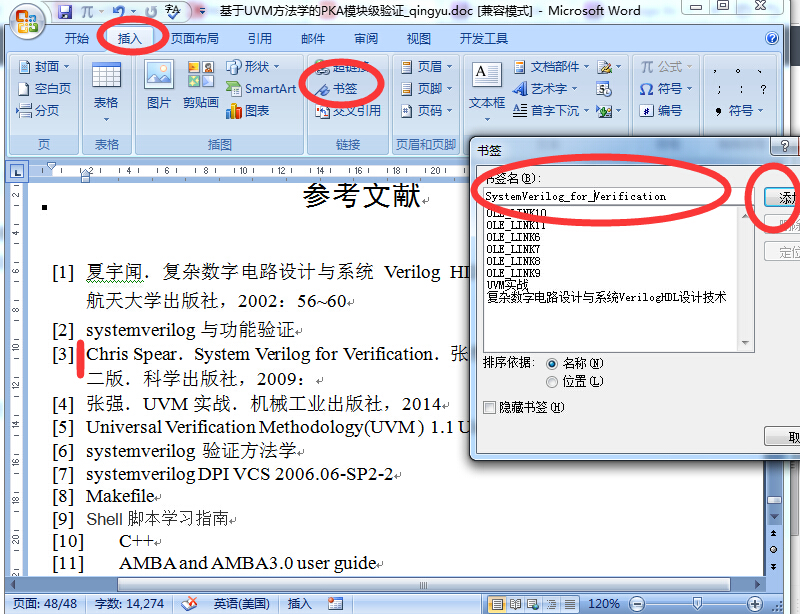
Task: Click the date and time icon
Action: tap(604, 89)
